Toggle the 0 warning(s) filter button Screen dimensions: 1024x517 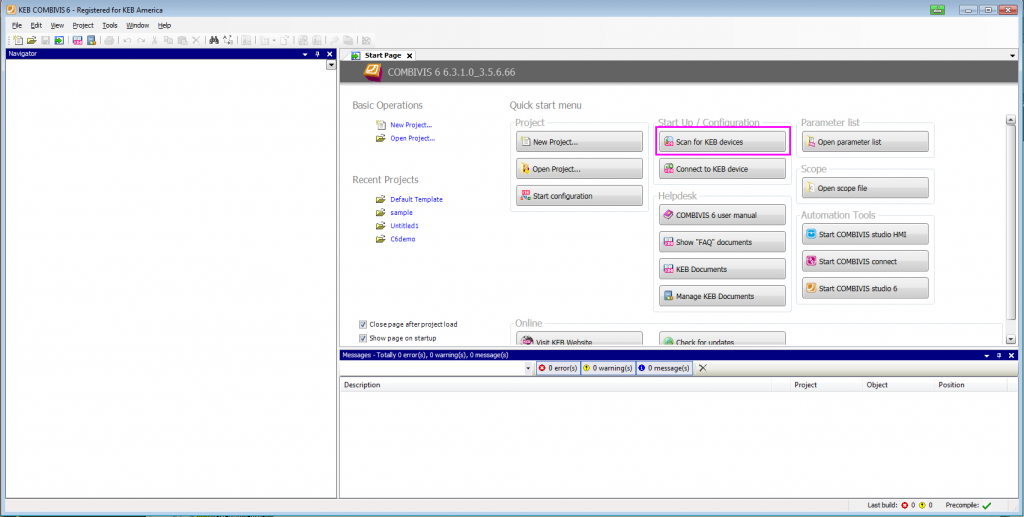coord(607,368)
